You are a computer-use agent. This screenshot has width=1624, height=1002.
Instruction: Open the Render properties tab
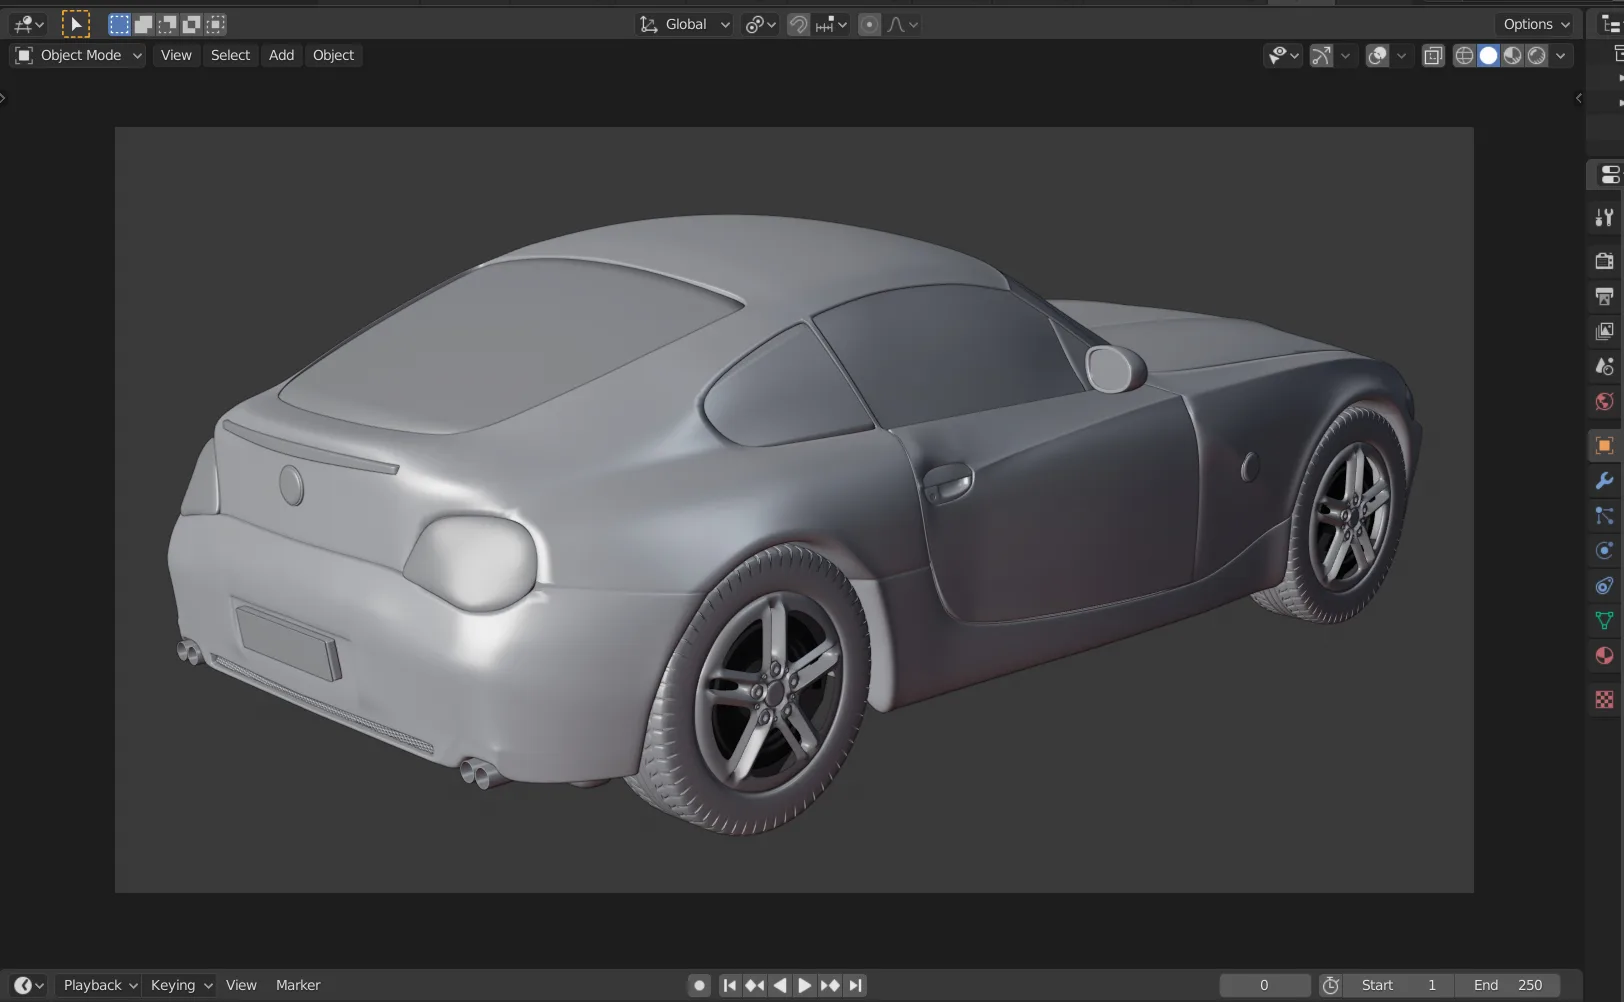click(1604, 261)
